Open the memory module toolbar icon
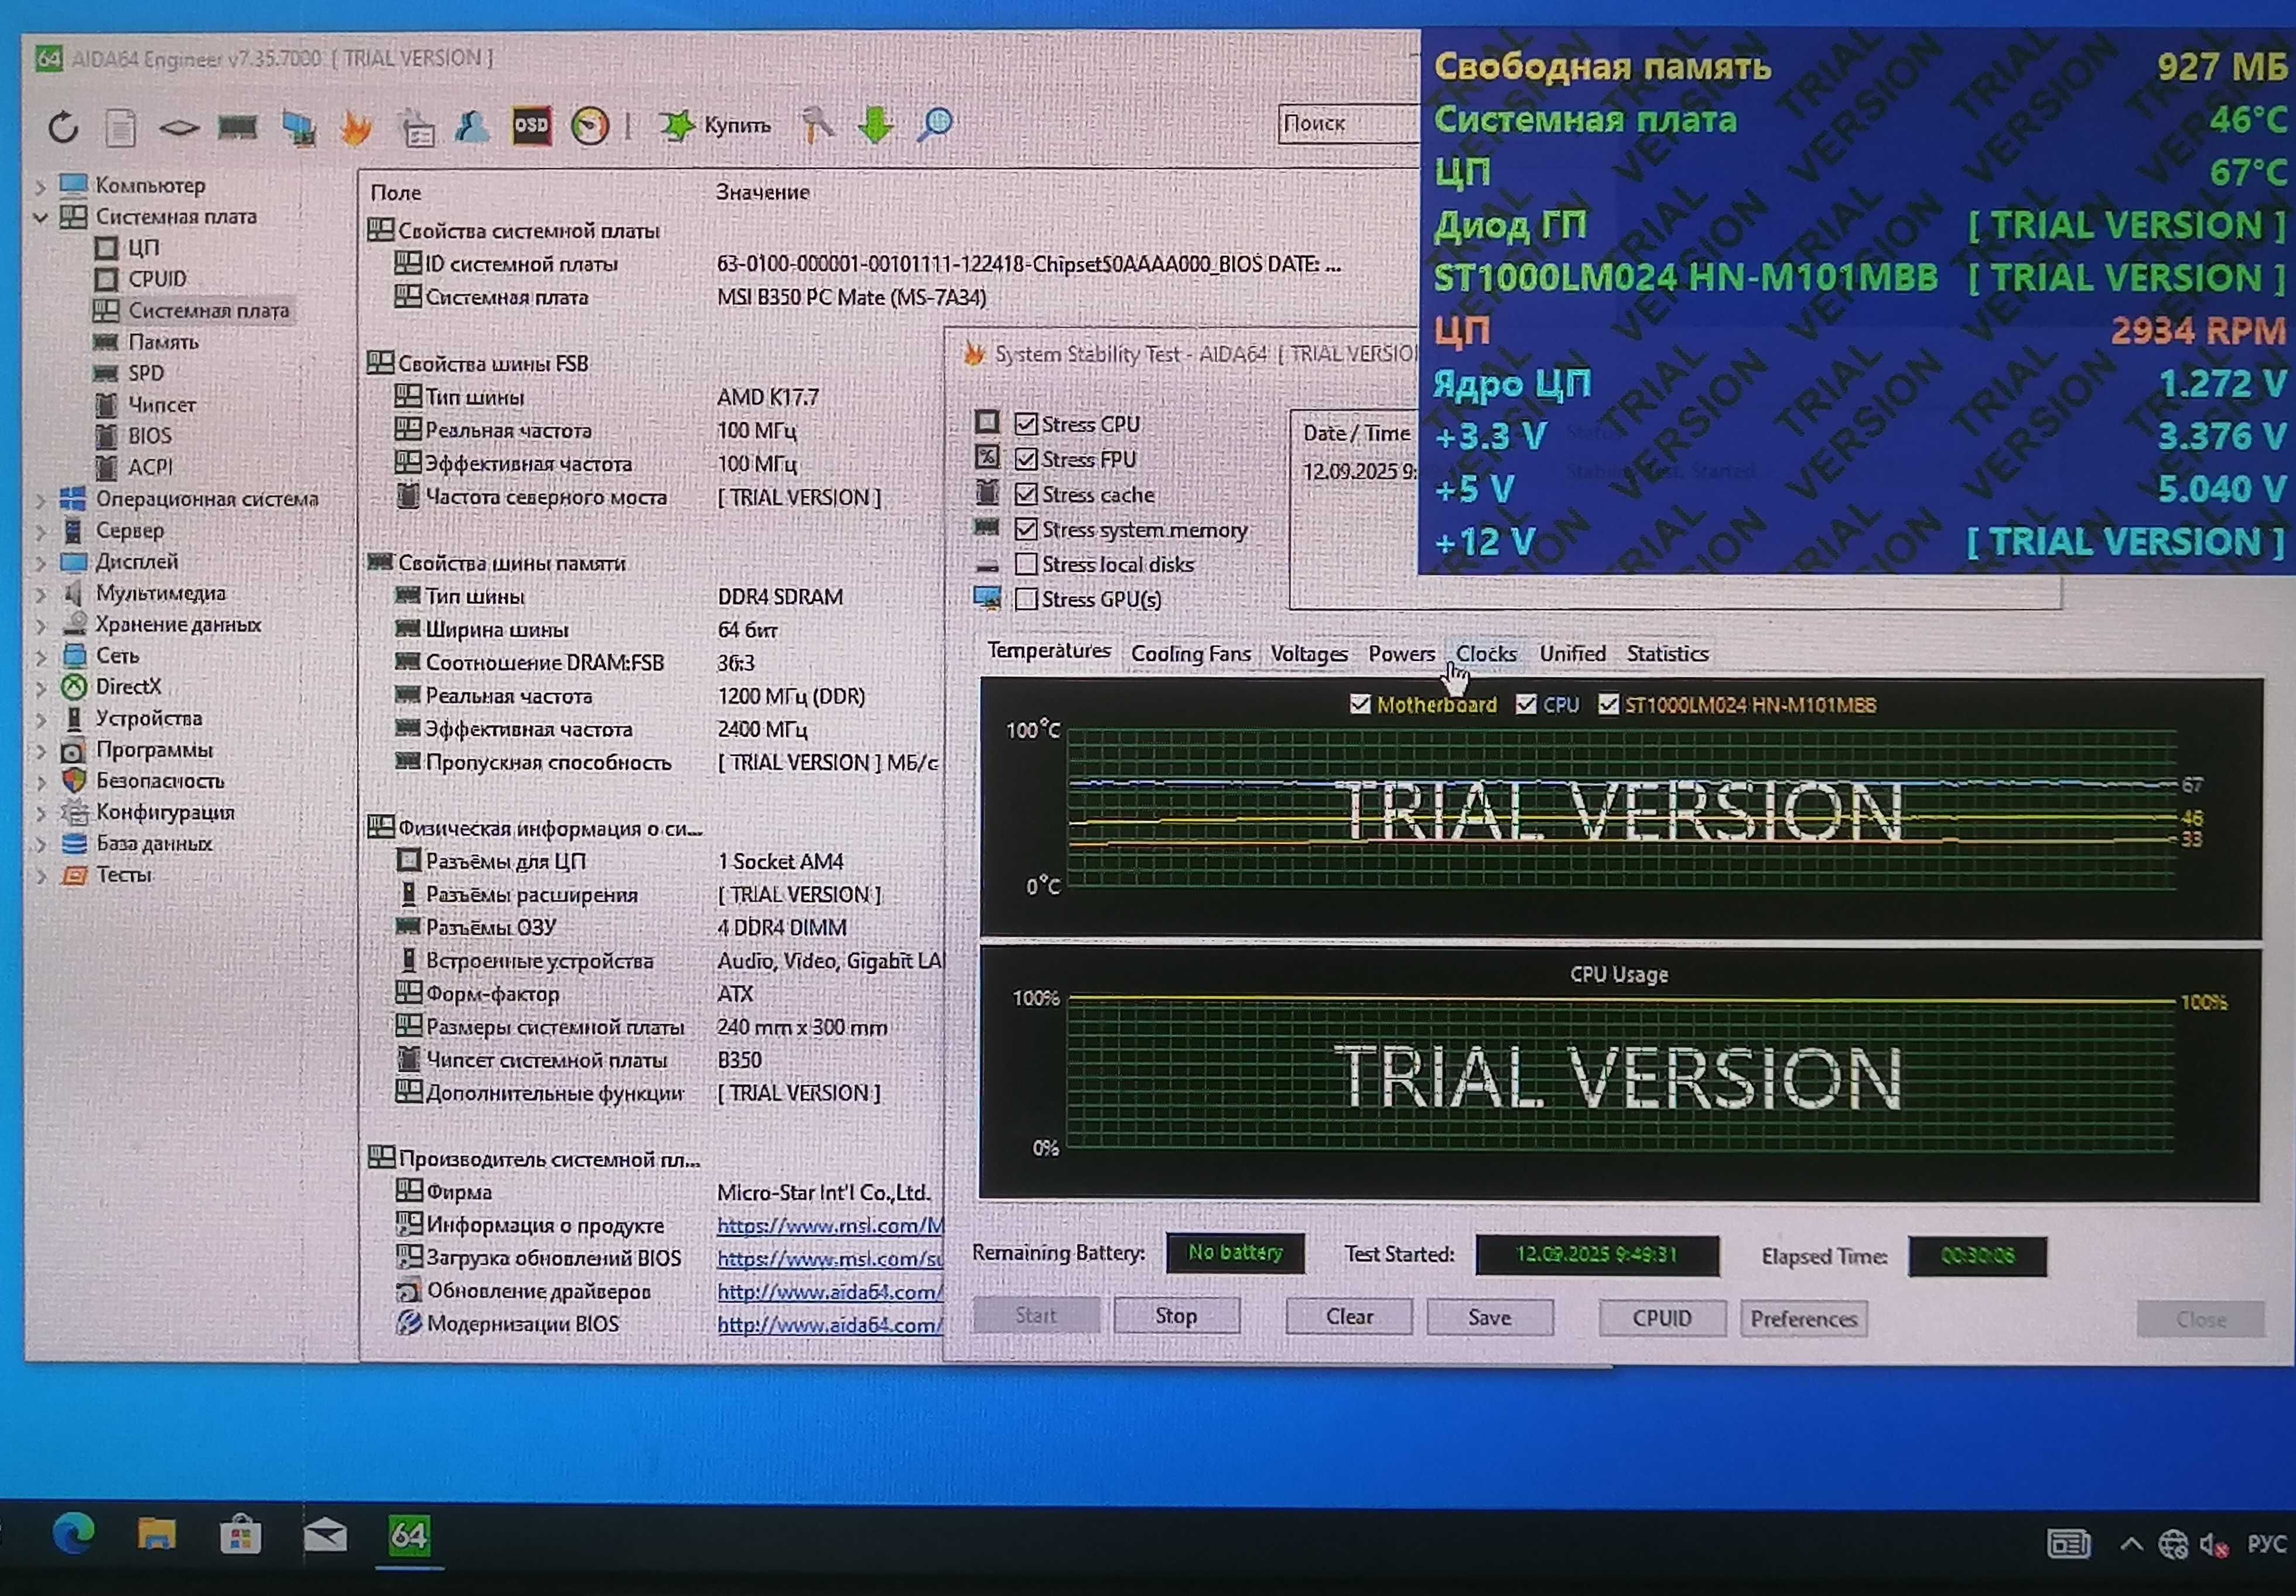2296x1596 pixels. point(238,127)
